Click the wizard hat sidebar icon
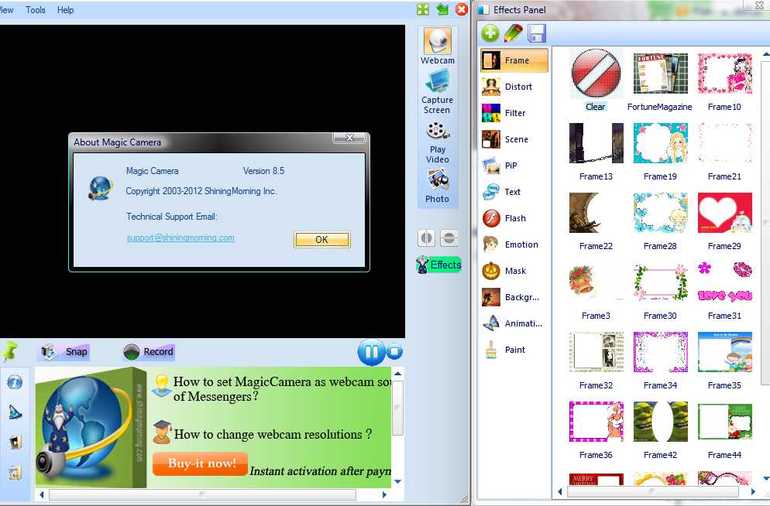This screenshot has width=770, height=506. 15,412
